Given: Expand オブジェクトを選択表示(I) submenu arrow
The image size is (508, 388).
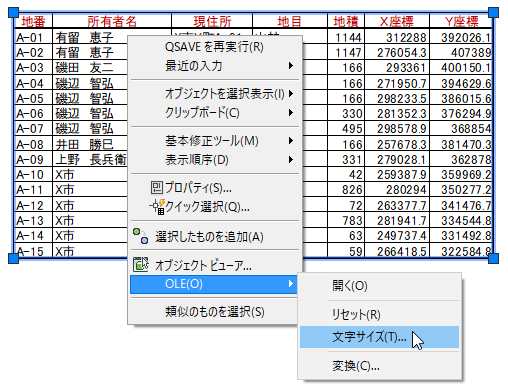Looking at the screenshot, I should [291, 94].
